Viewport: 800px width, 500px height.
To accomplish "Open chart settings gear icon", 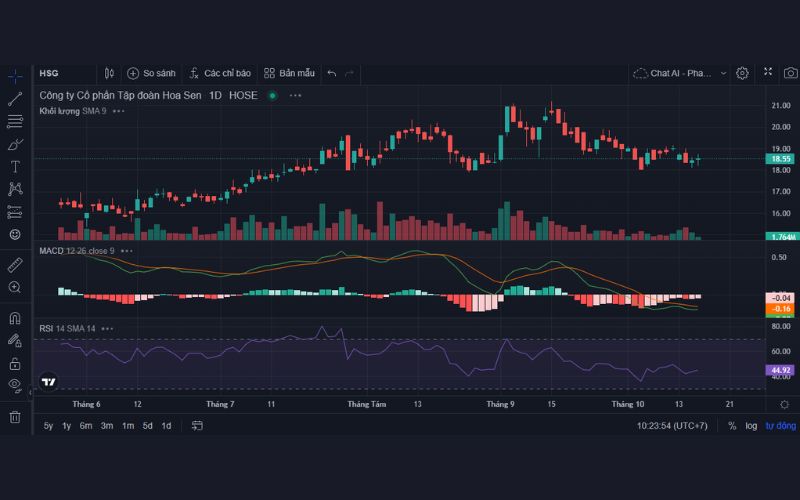I will tap(742, 73).
